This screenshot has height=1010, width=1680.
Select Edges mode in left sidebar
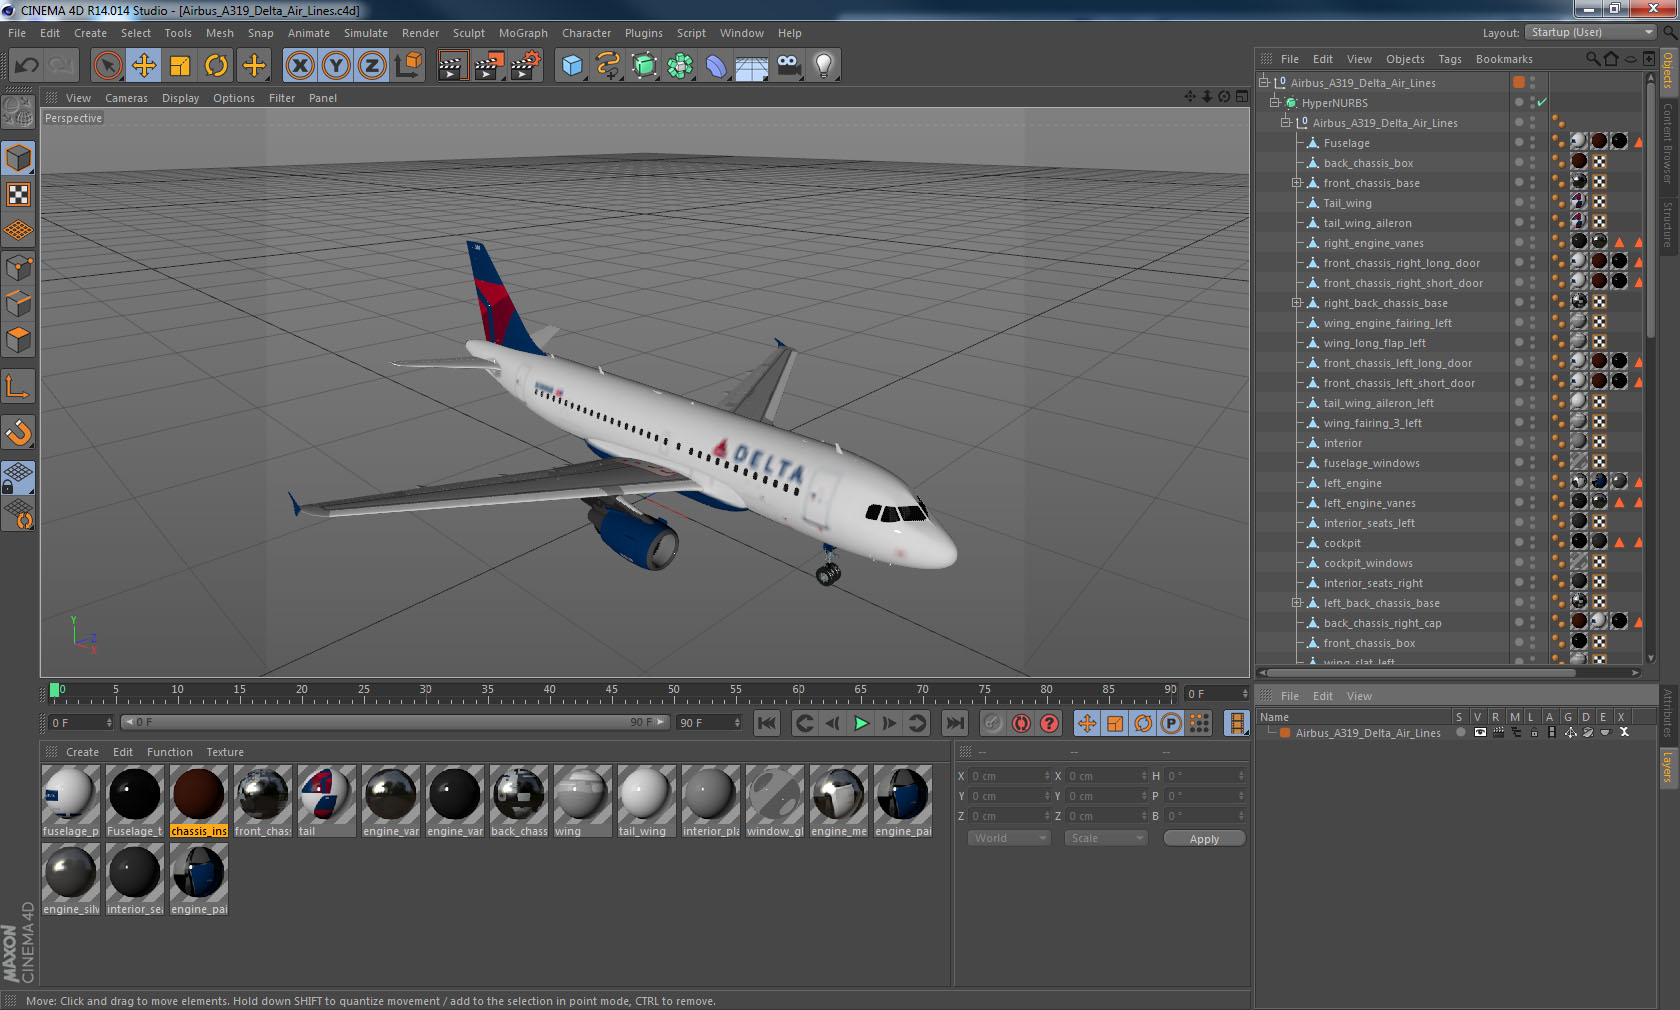[x=18, y=304]
